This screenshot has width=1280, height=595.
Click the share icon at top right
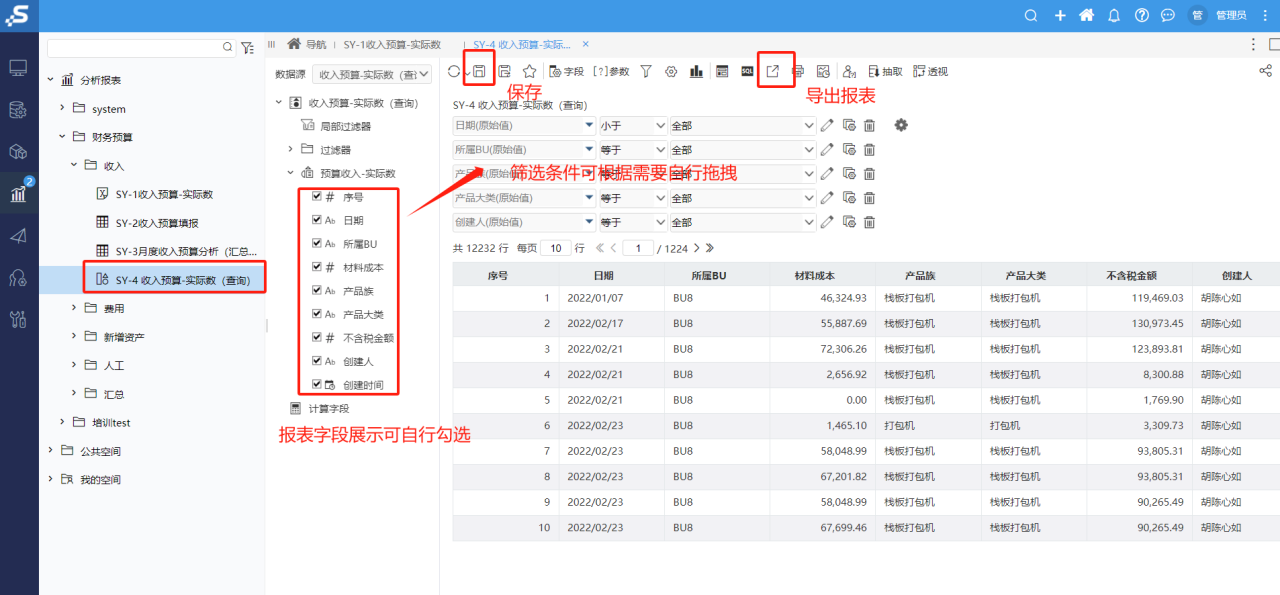point(1265,71)
